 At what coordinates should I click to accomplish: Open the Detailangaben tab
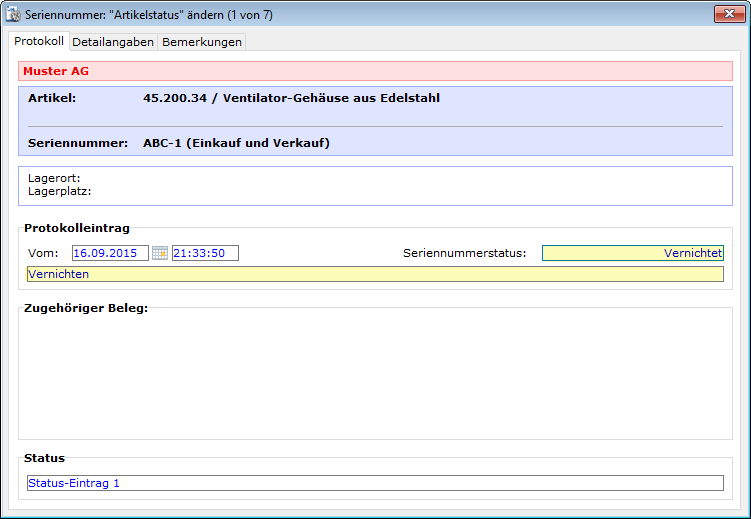pyautogui.click(x=113, y=42)
